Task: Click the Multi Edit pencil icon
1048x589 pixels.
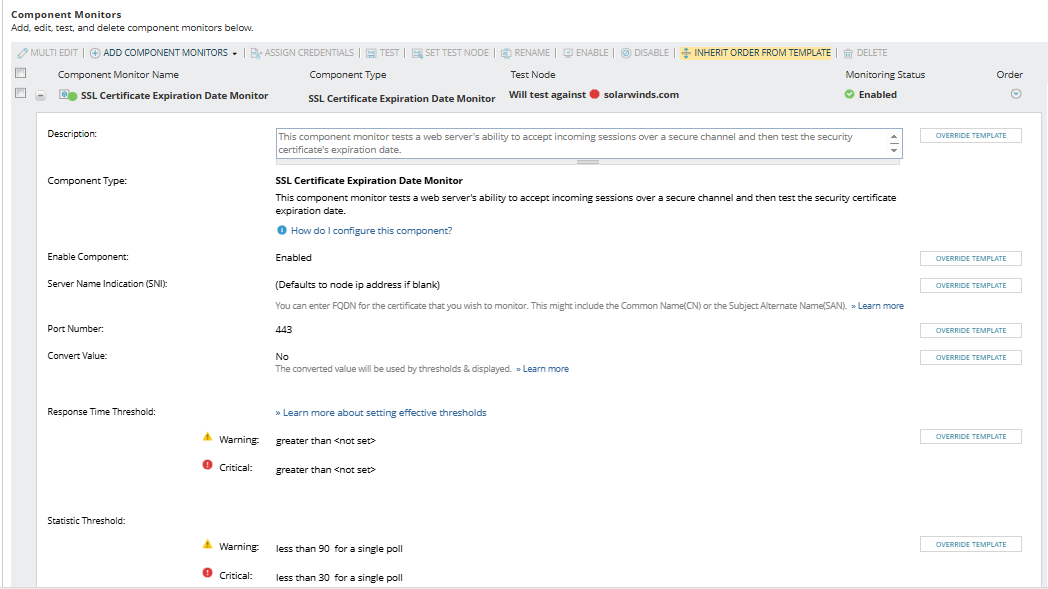Action: [x=22, y=53]
